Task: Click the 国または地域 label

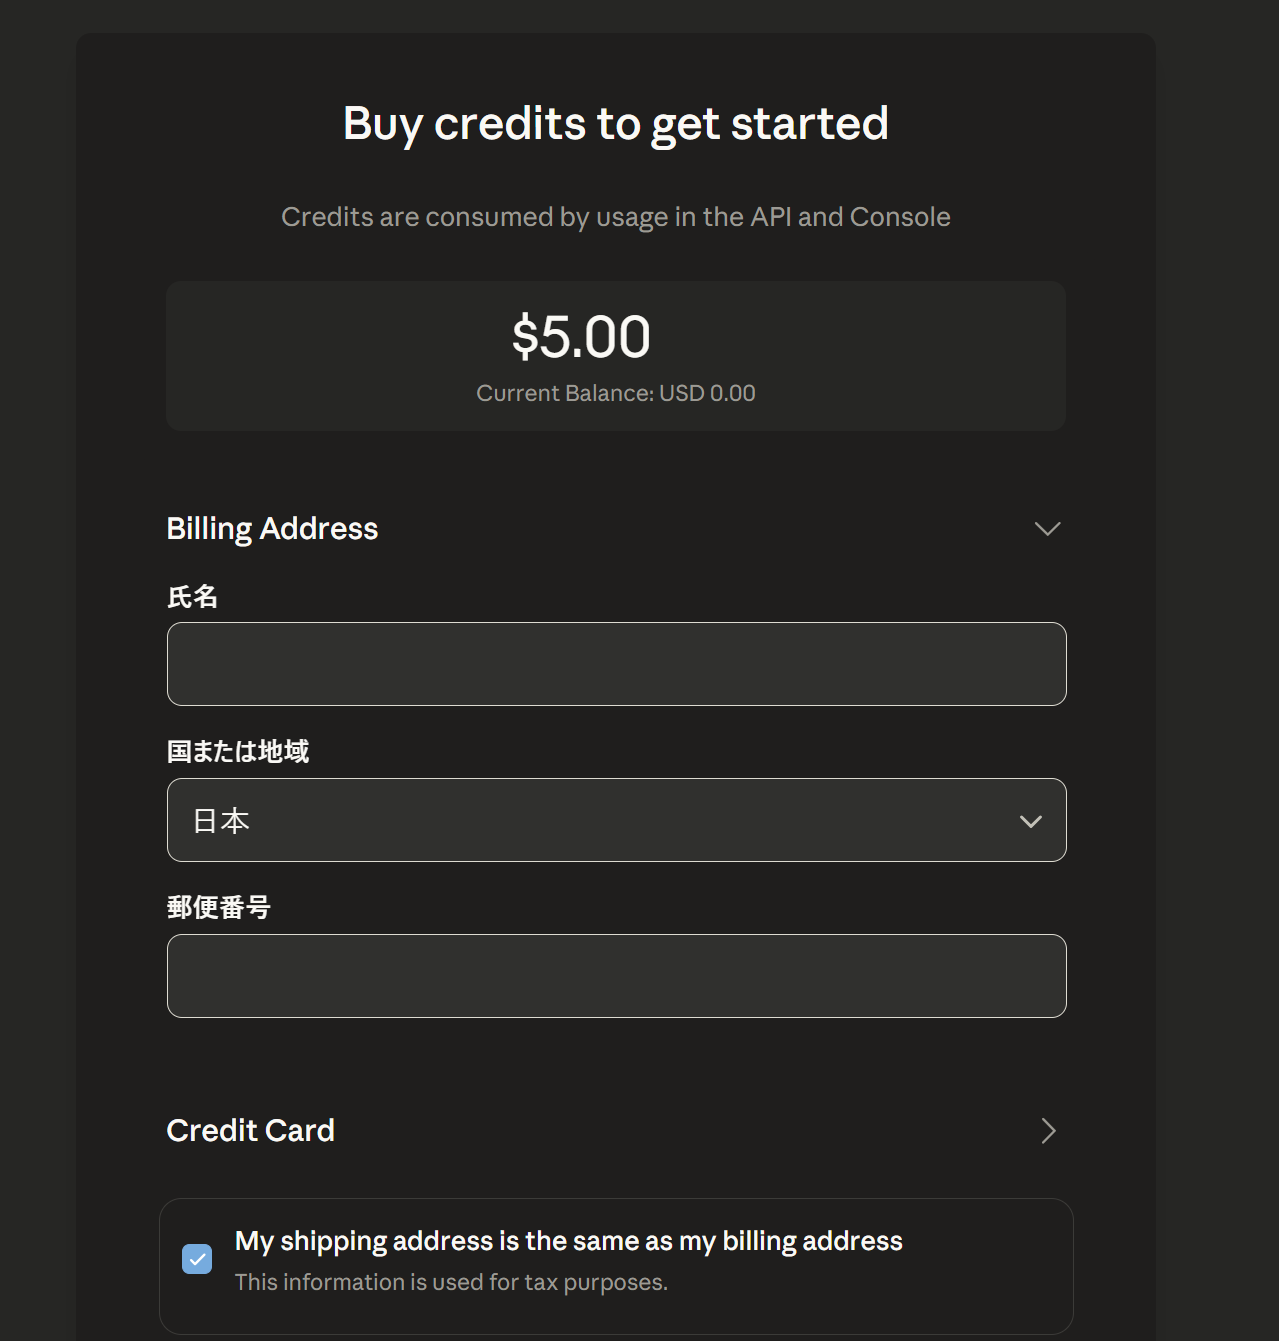Action: tap(238, 751)
